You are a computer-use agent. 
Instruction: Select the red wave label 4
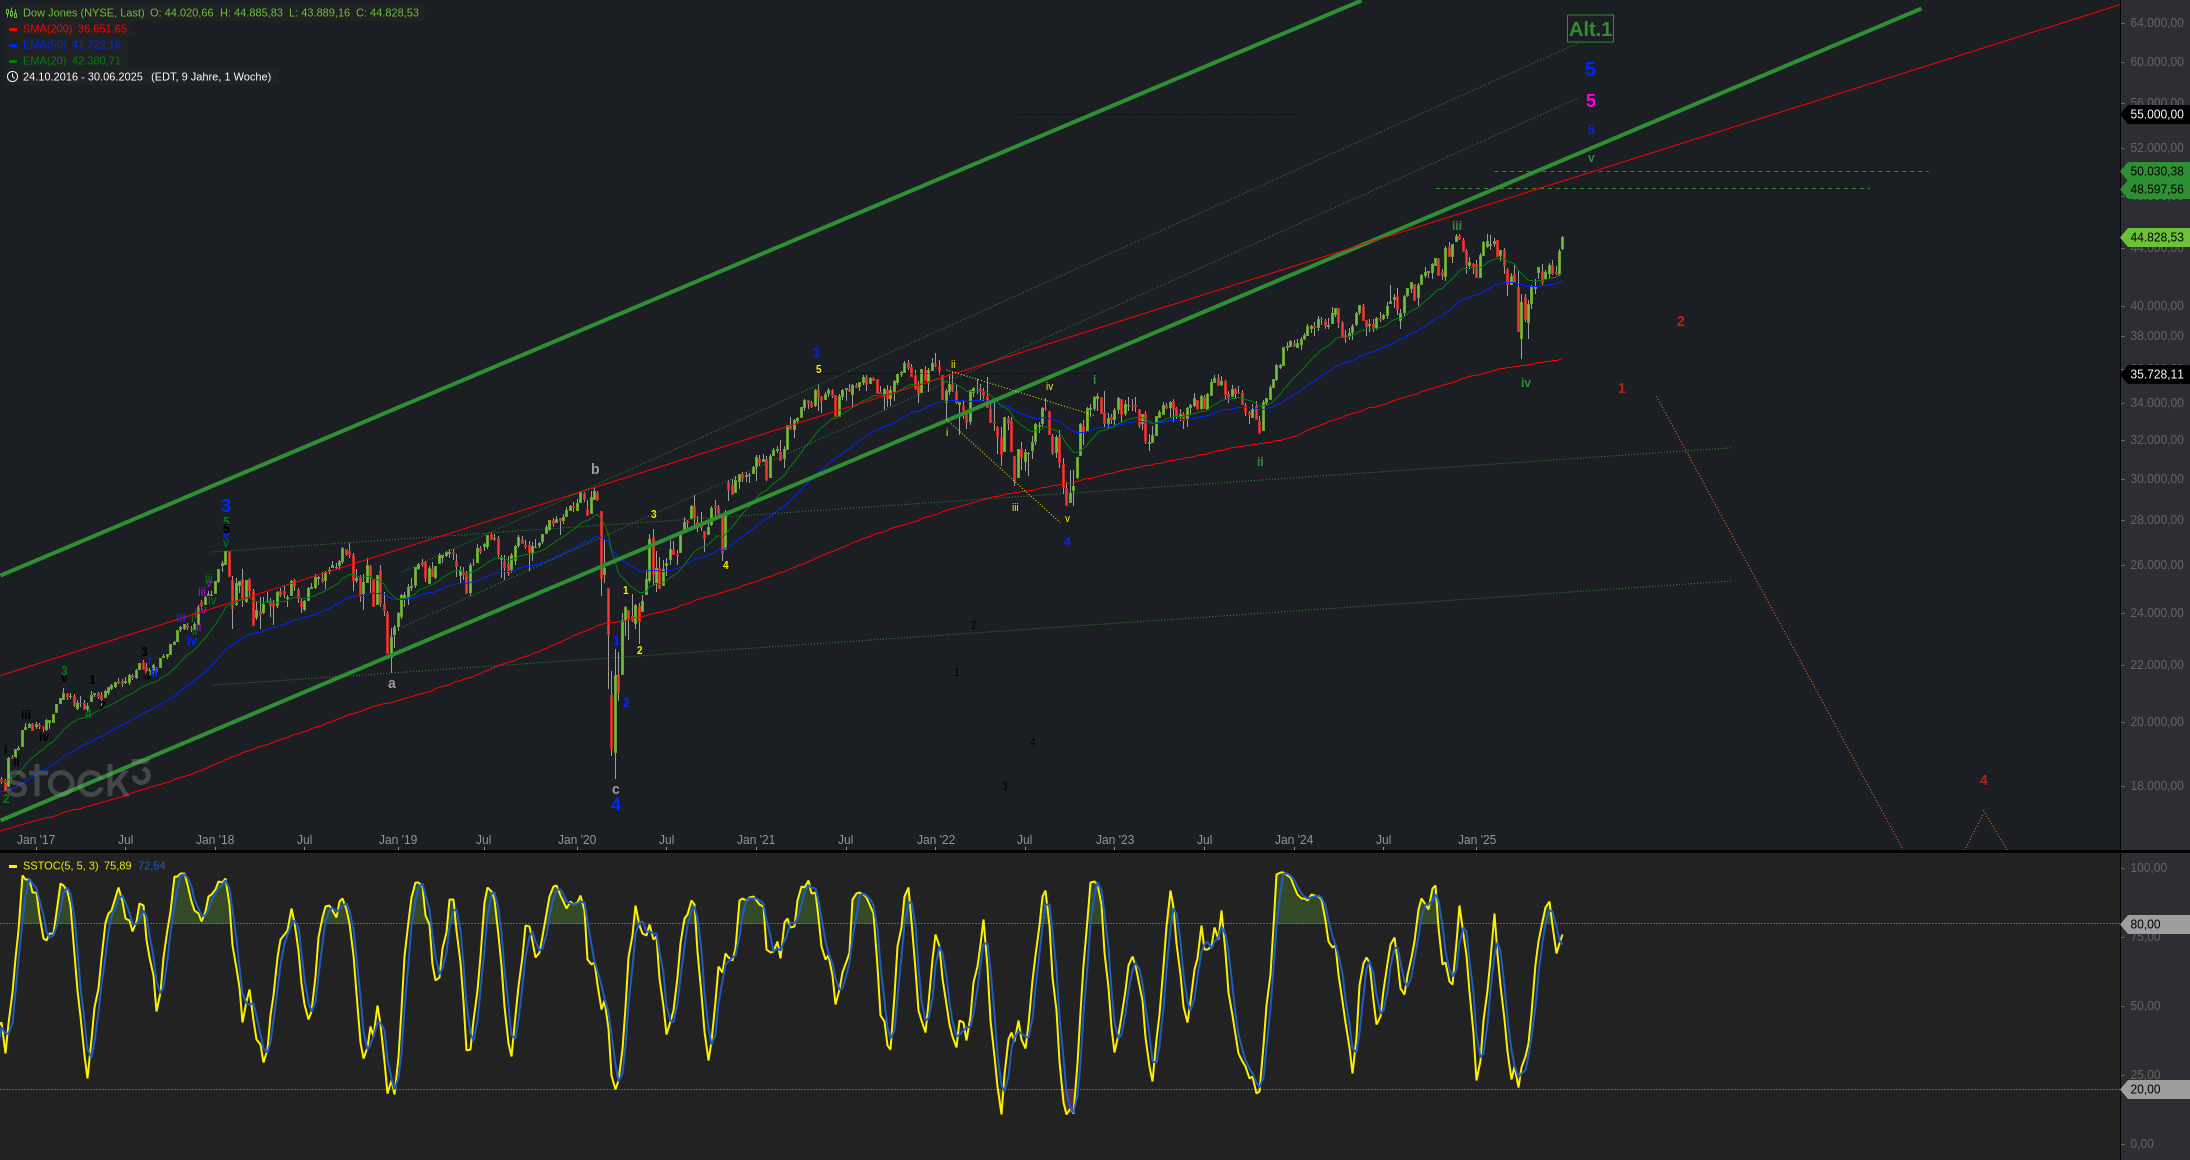coord(1984,781)
